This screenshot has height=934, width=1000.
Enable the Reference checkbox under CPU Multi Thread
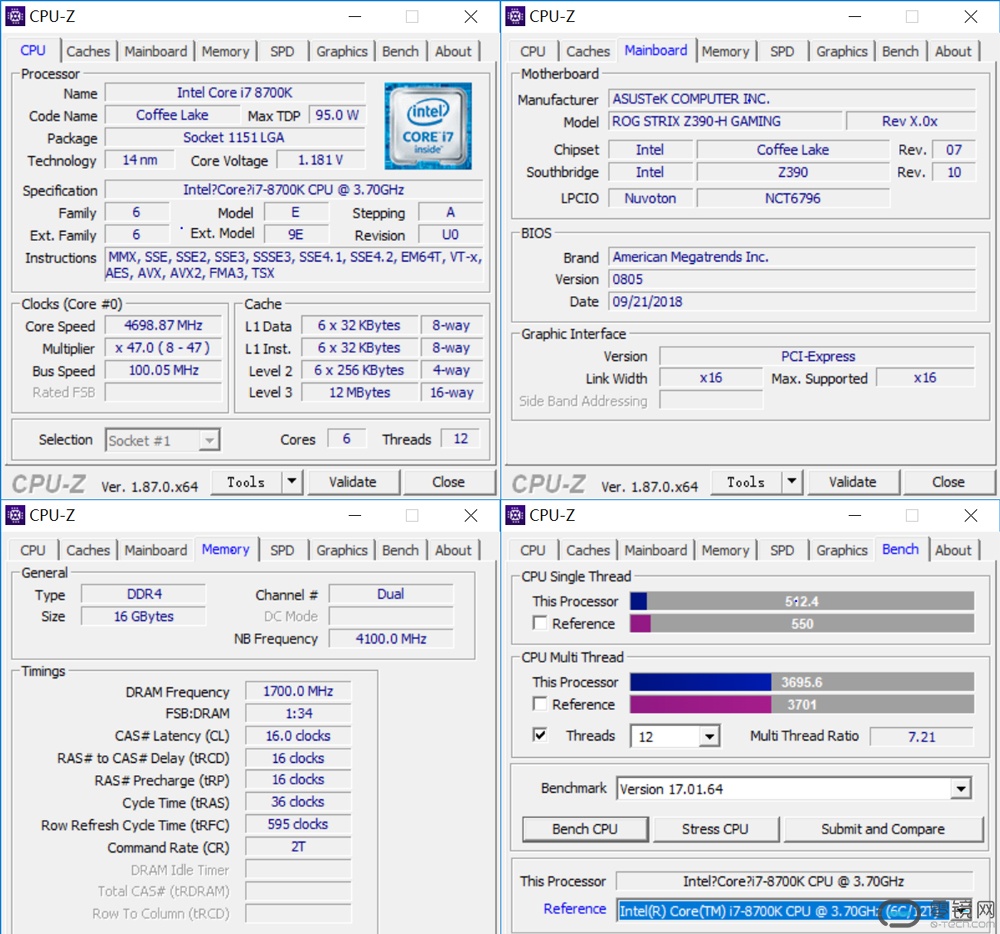[x=540, y=704]
